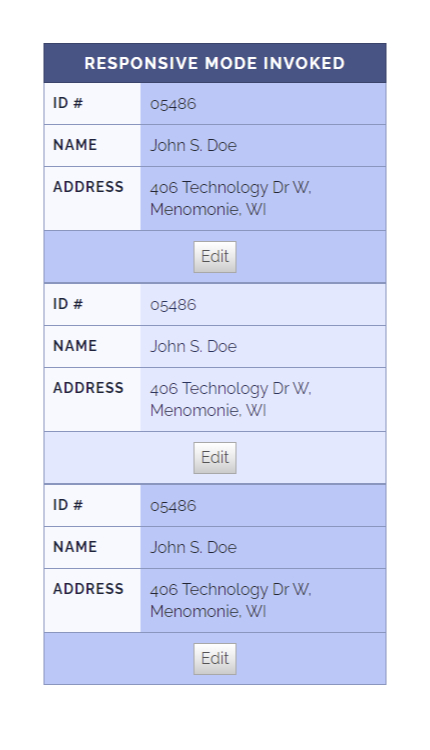Click the ID # label in second record

pyautogui.click(x=68, y=304)
